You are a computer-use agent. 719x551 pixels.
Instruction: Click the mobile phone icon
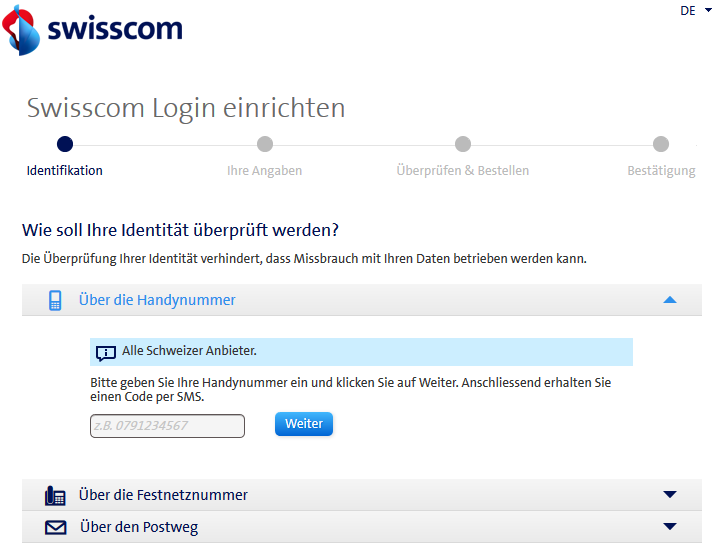[x=56, y=300]
